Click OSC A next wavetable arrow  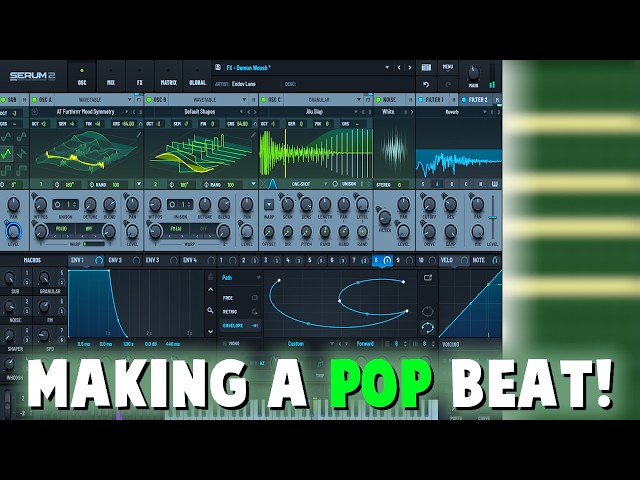[x=140, y=112]
